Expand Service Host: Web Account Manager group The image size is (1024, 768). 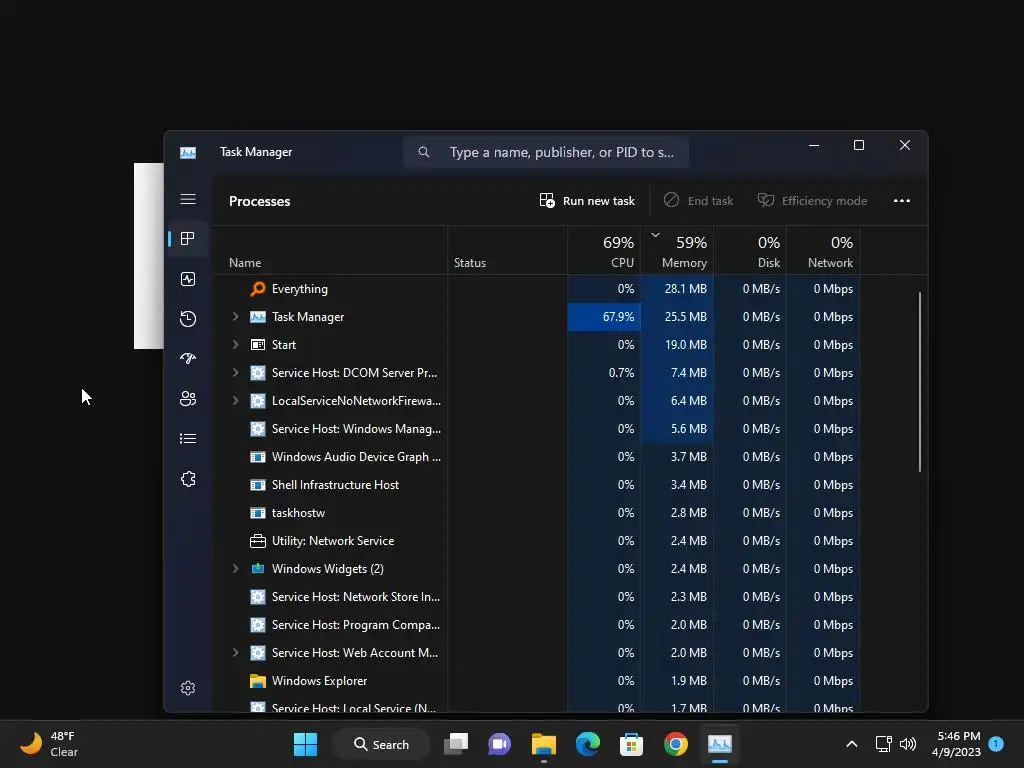[235, 653]
